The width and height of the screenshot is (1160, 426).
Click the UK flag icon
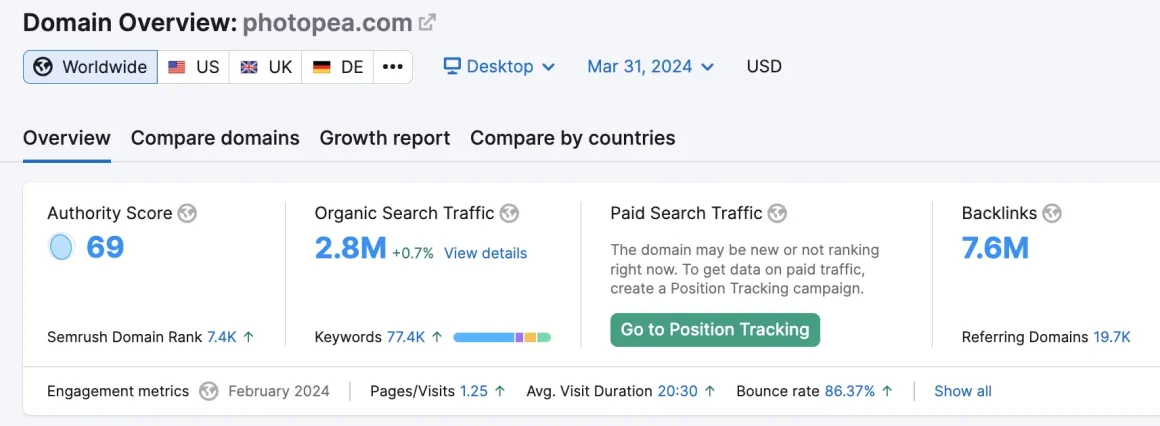249,67
